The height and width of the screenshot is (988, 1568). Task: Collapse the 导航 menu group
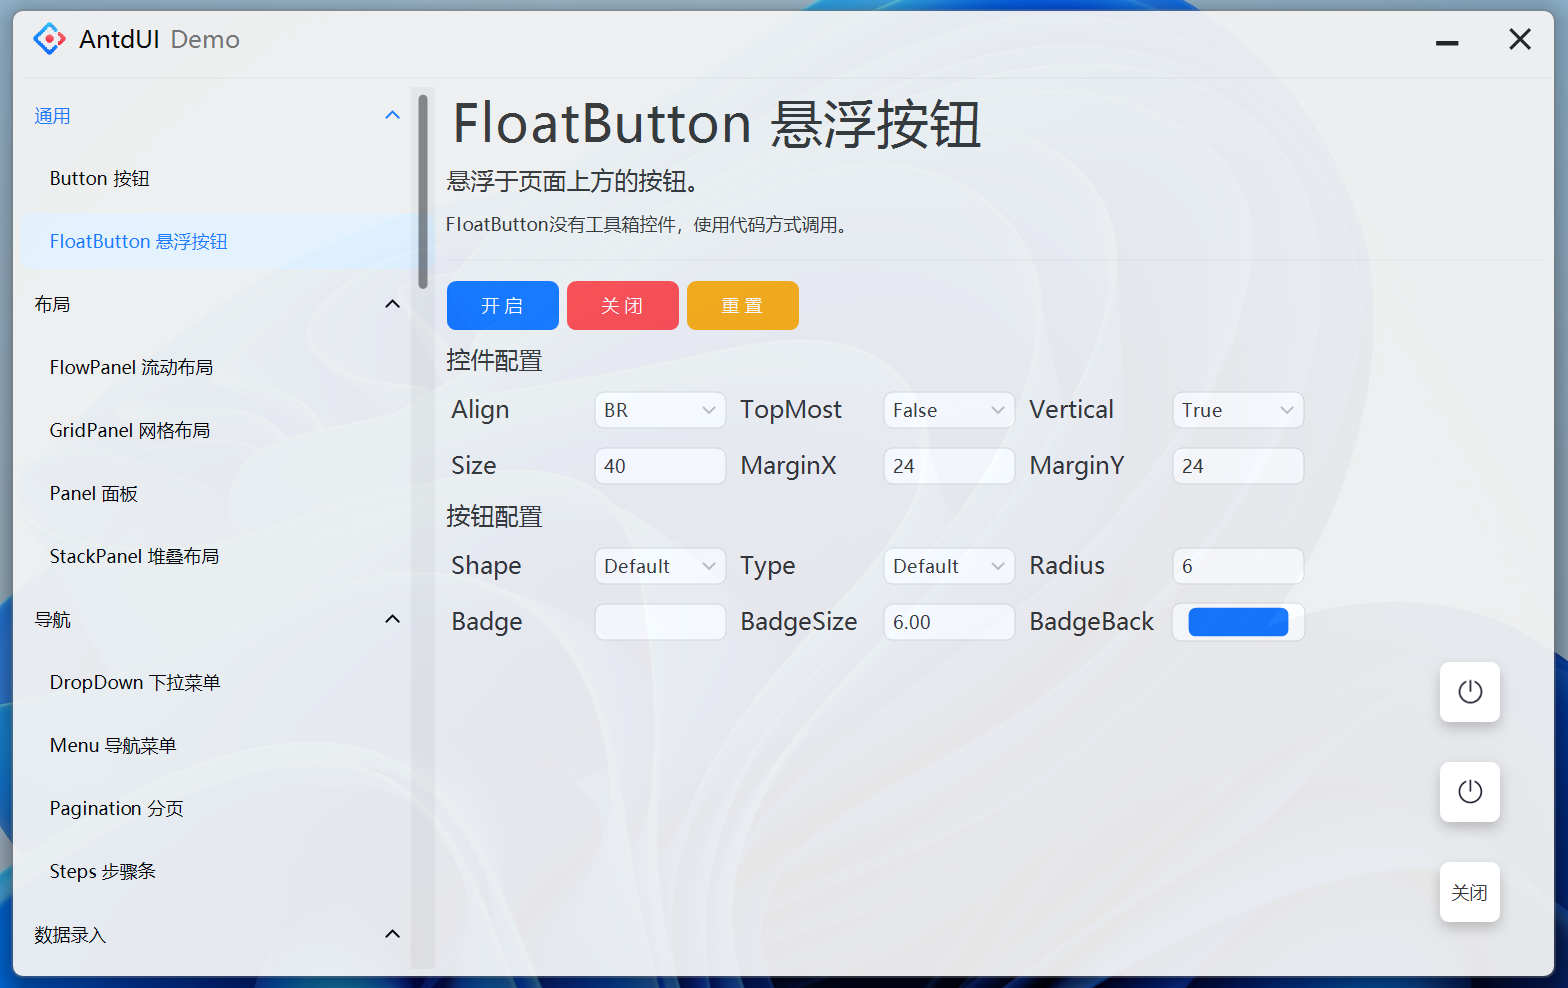coord(392,619)
